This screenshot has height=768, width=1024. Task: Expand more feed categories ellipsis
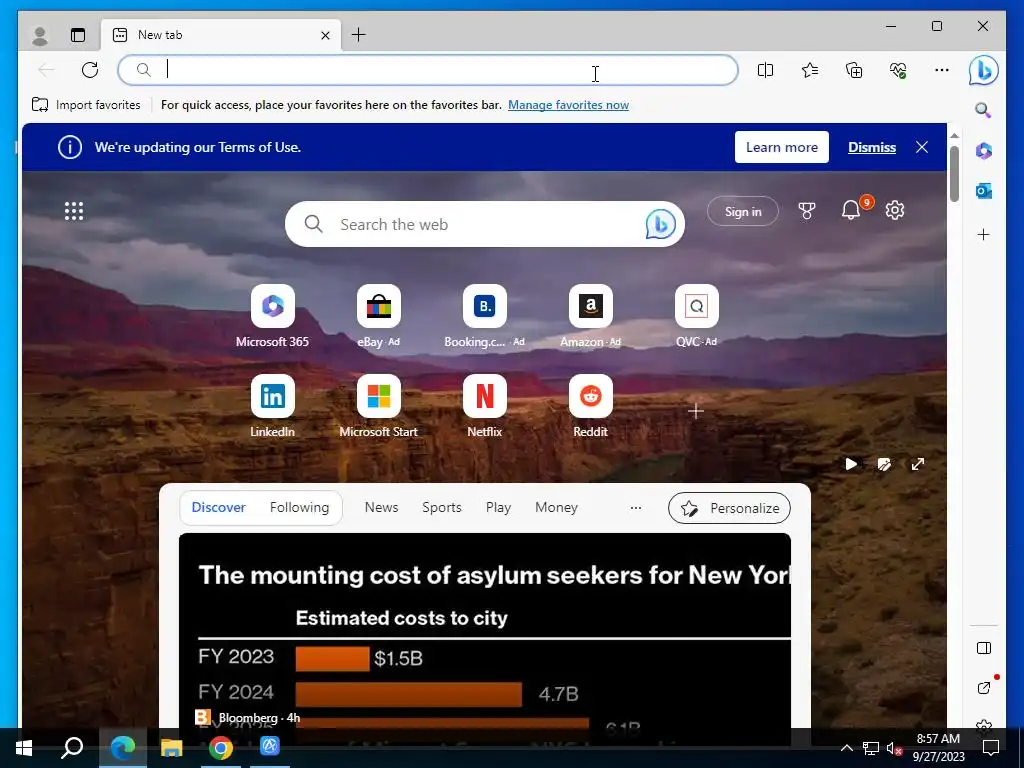pyautogui.click(x=635, y=507)
